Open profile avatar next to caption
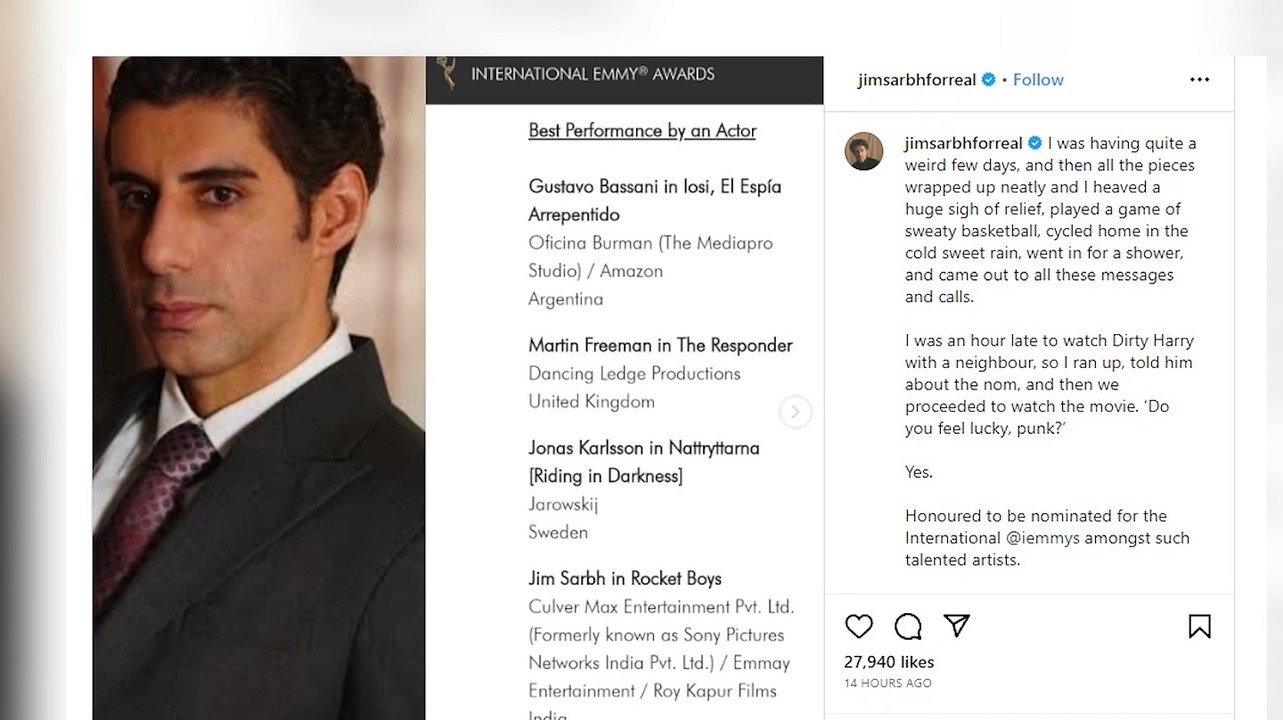The height and width of the screenshot is (720, 1283). 864,151
